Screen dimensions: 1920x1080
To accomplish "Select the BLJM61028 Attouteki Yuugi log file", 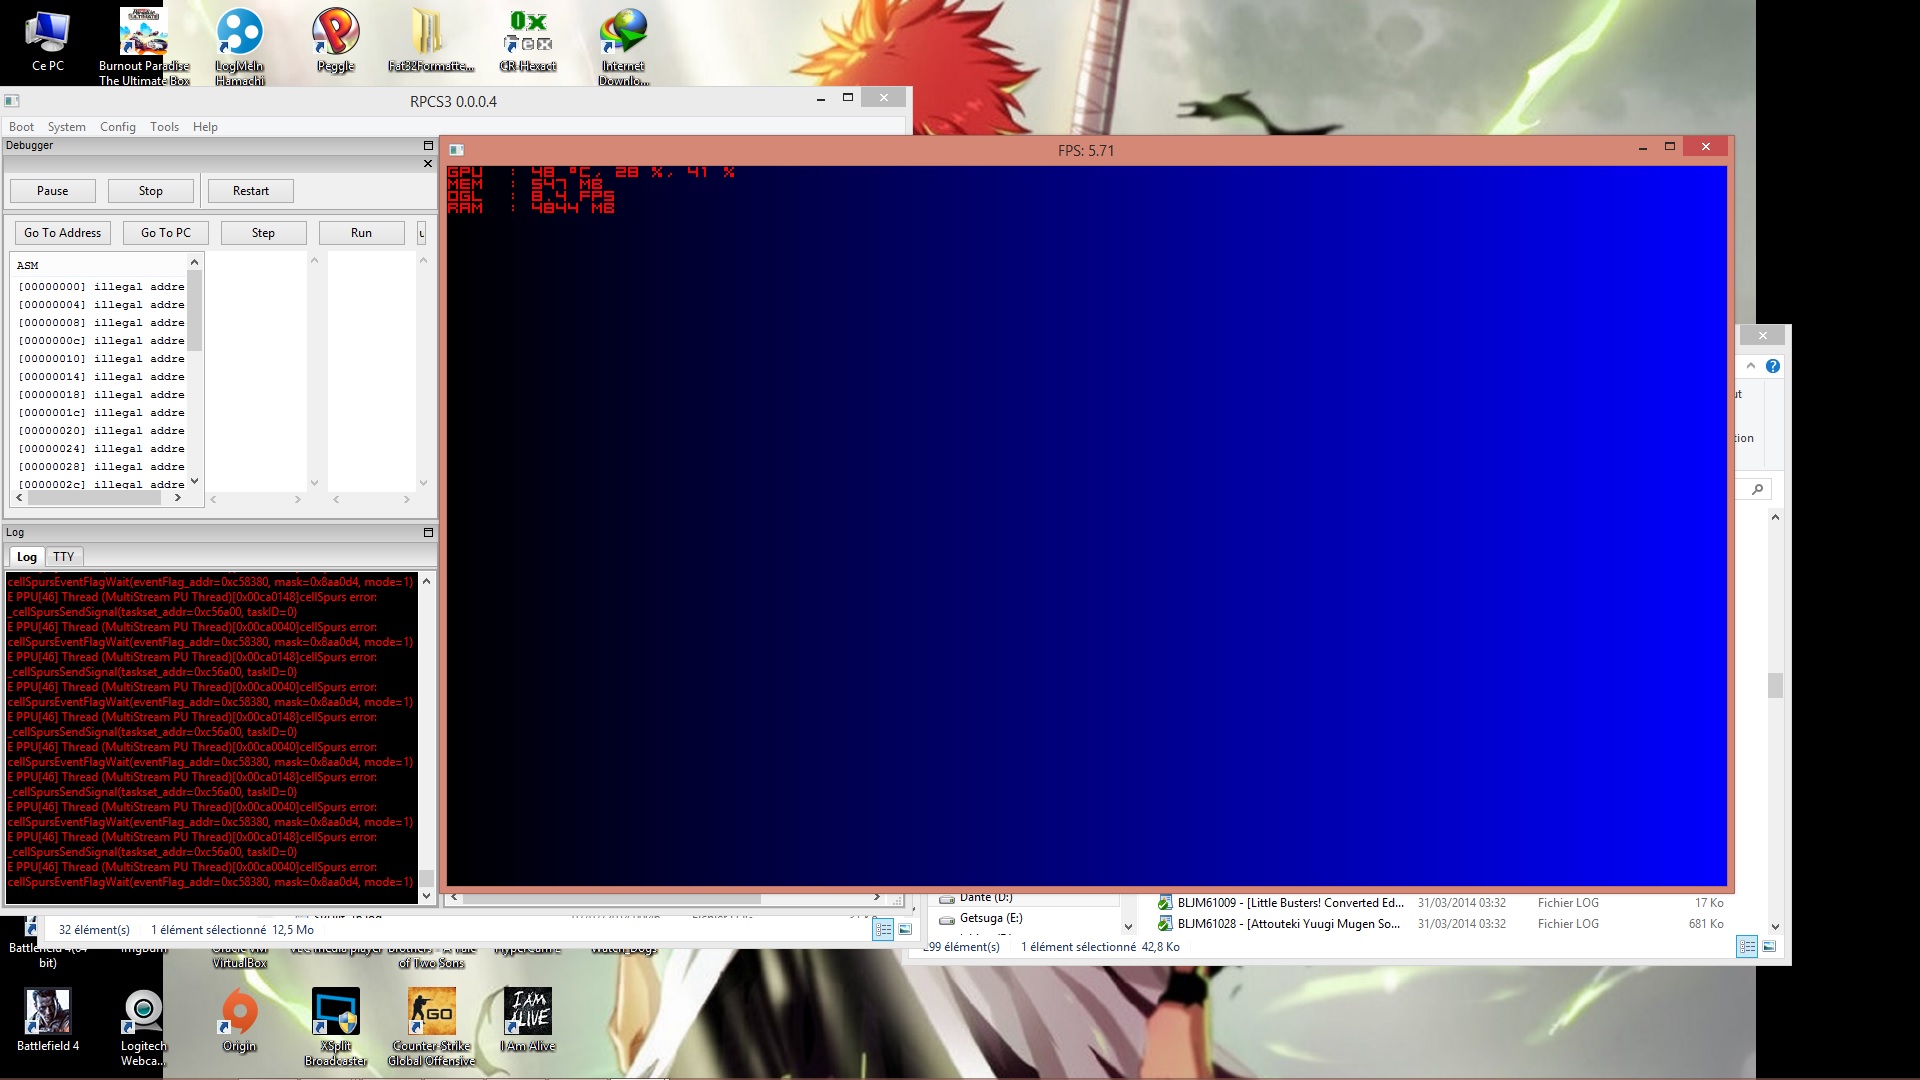I will [x=1288, y=924].
